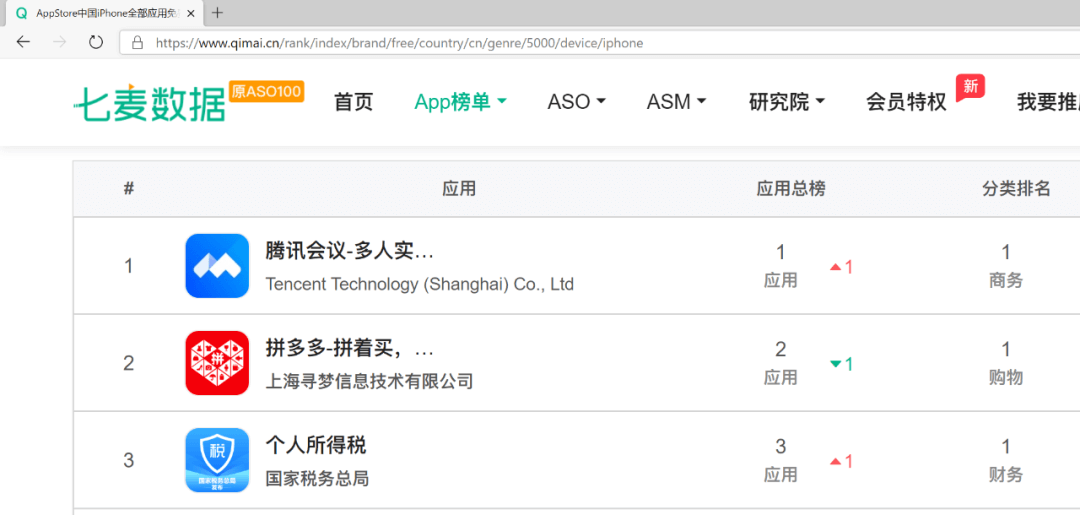1080x515 pixels.
Task: Open the 个人所得税 app icon
Action: point(217,460)
